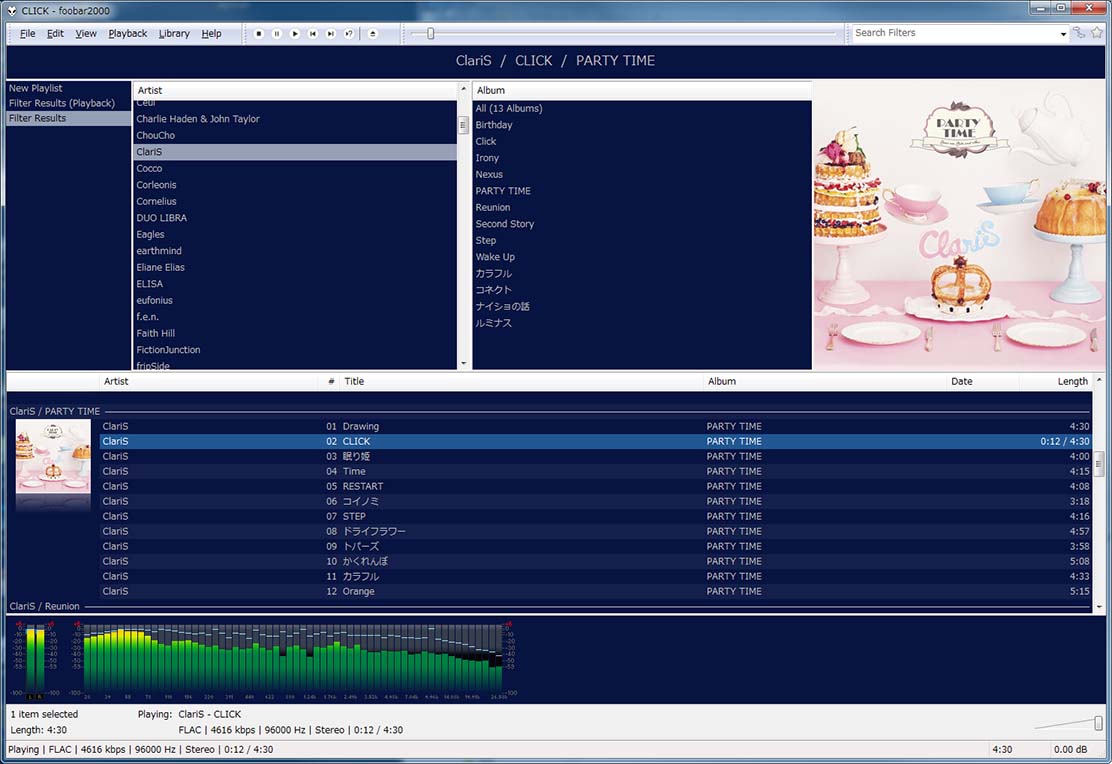Screen dimensions: 1112x764
Task: Sort the playlist by the Length column
Action: pos(1055,381)
